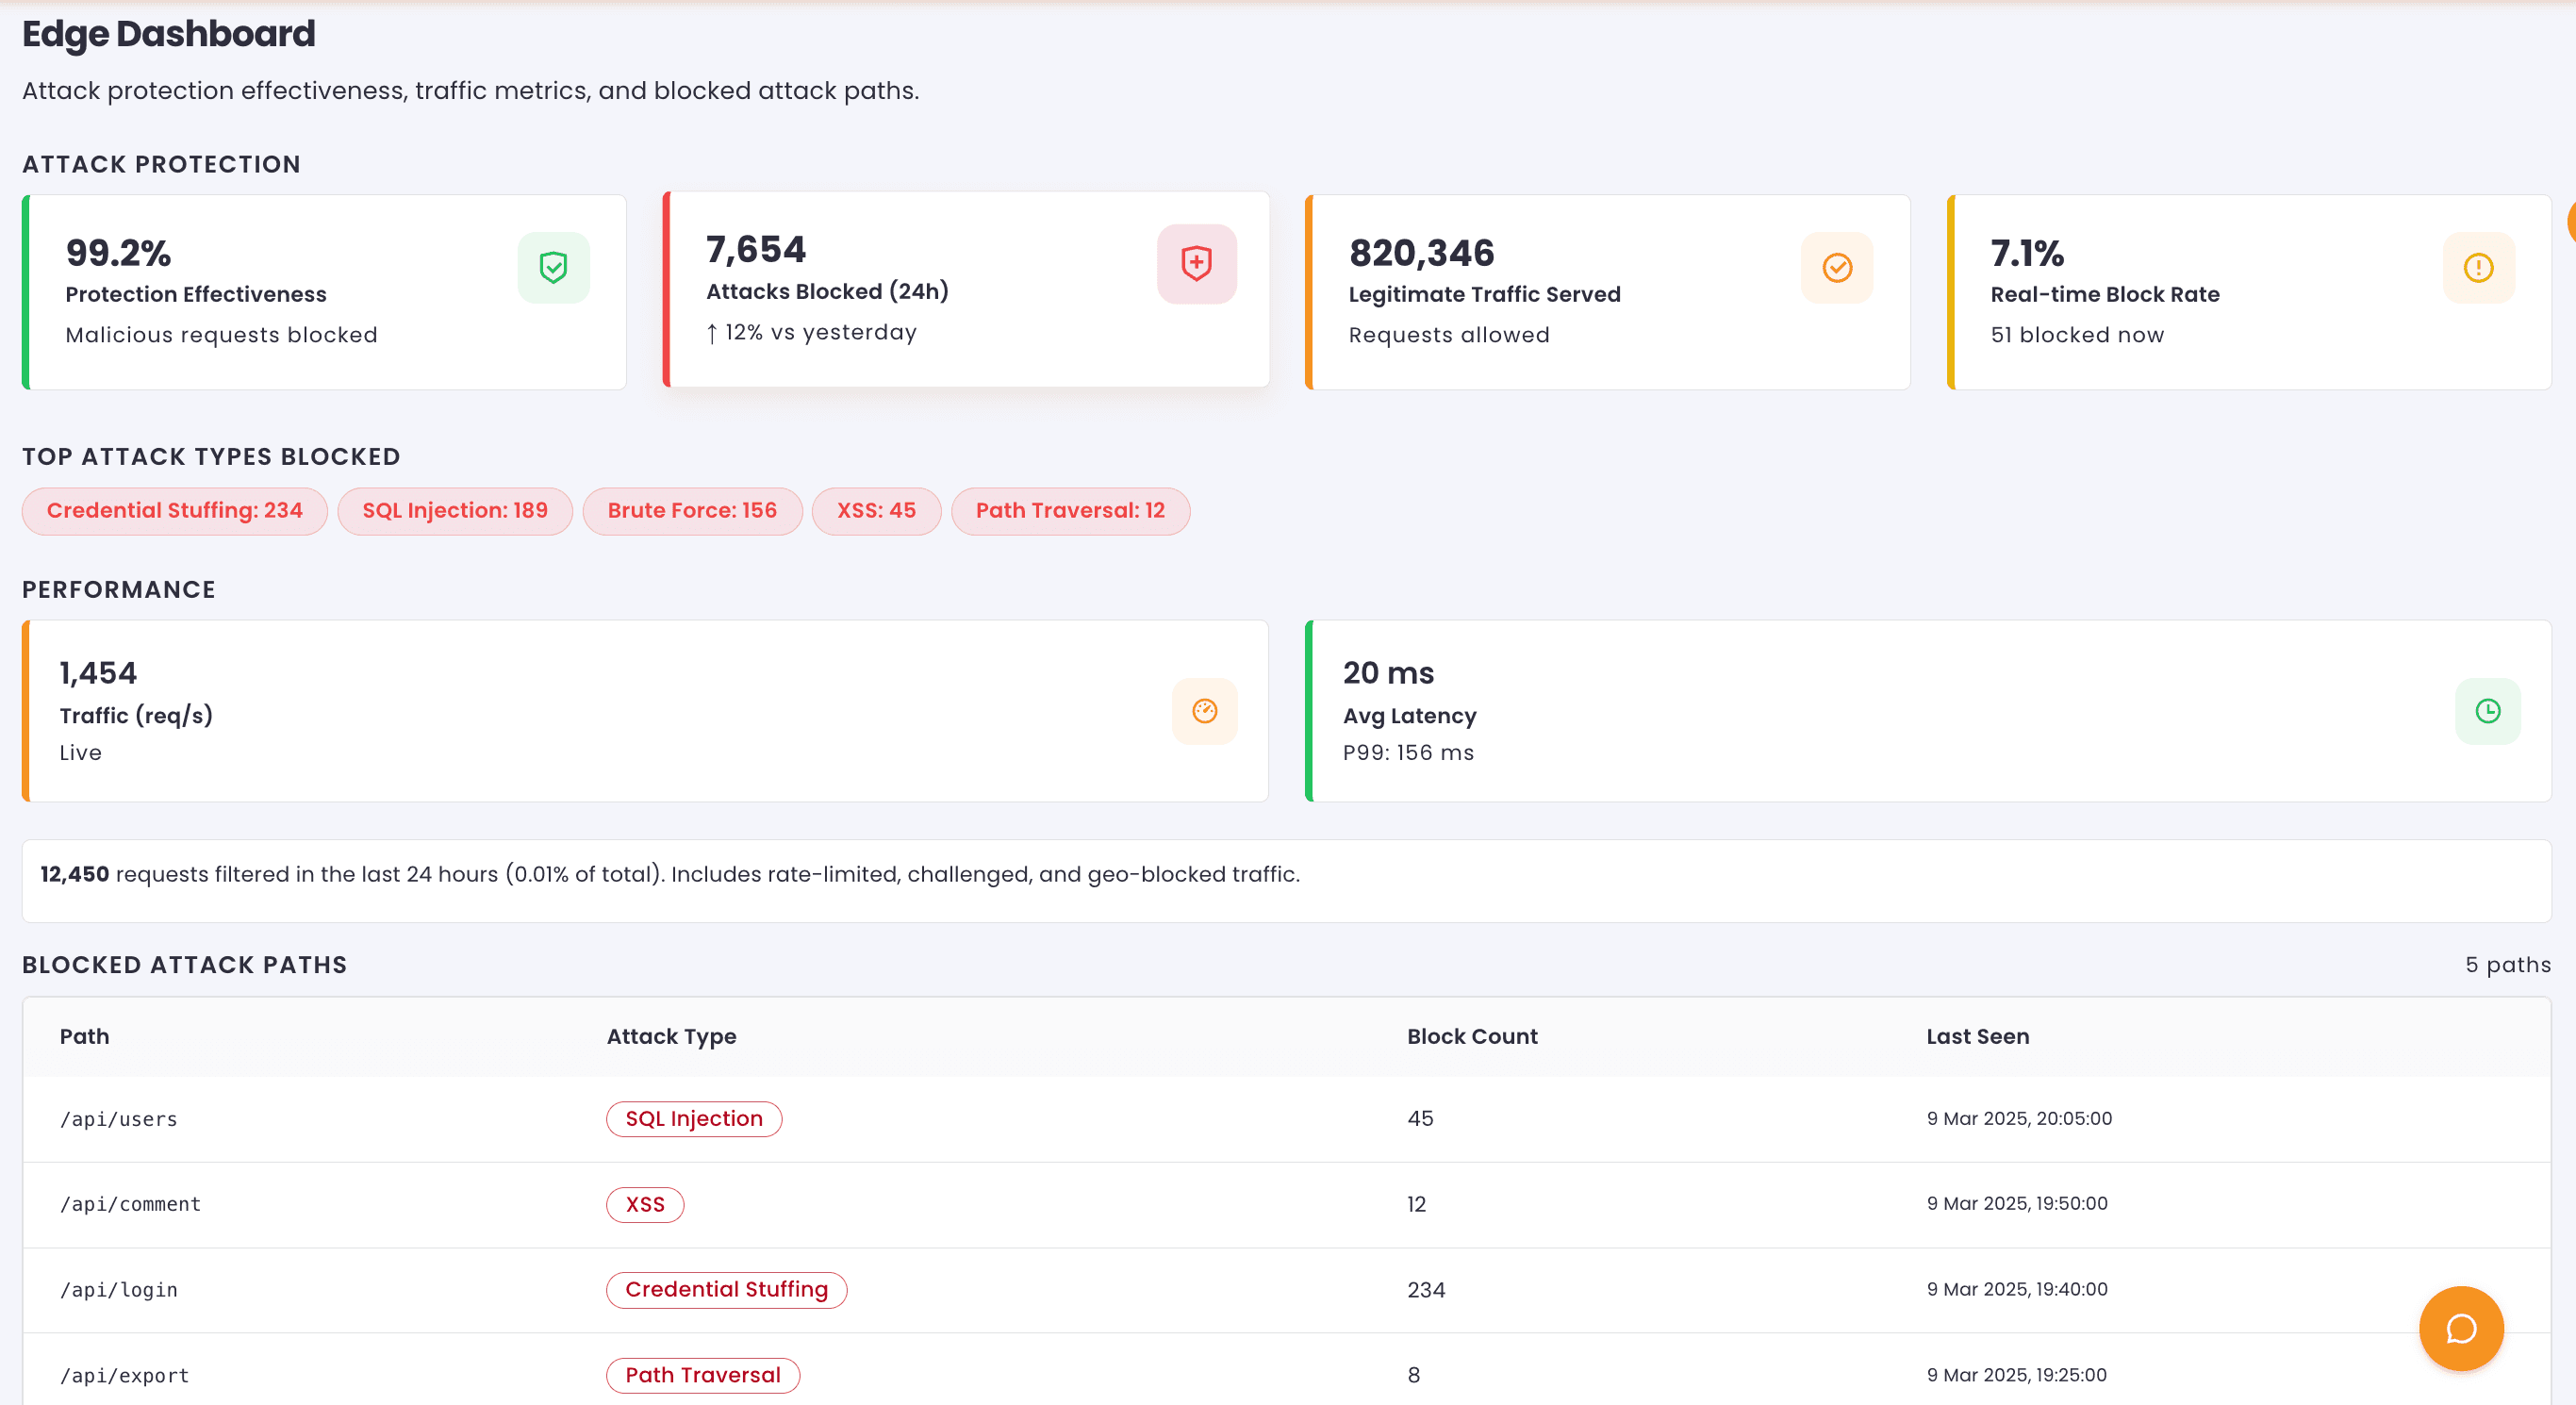Expand the Brute Force: 156 attack type
Screen dimensions: 2576x1405
click(692, 511)
